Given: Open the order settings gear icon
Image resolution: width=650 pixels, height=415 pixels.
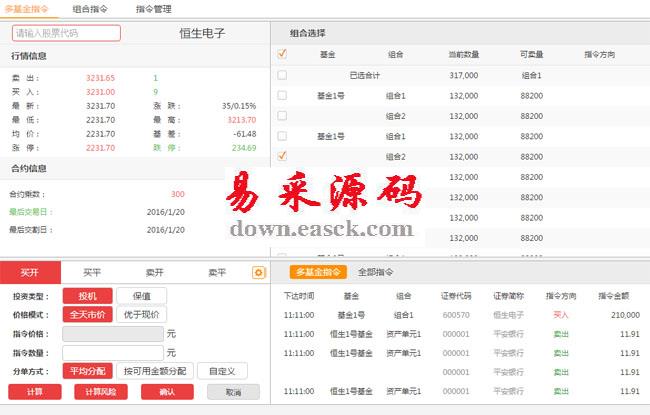Looking at the screenshot, I should click(259, 272).
